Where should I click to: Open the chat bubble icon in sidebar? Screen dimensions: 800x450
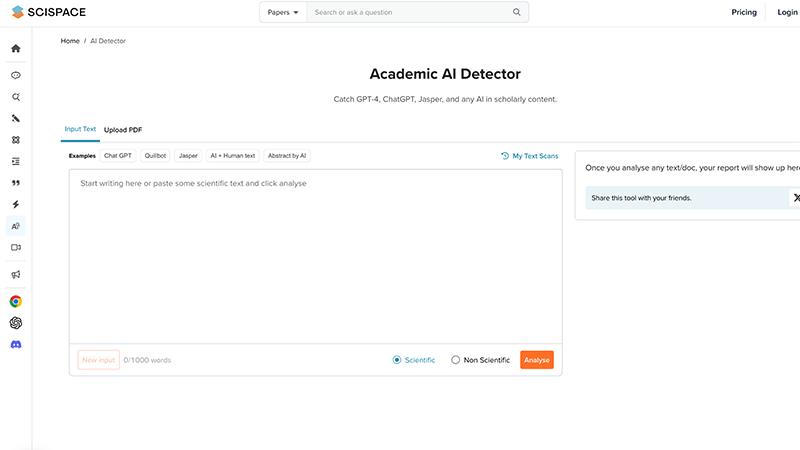coord(16,75)
